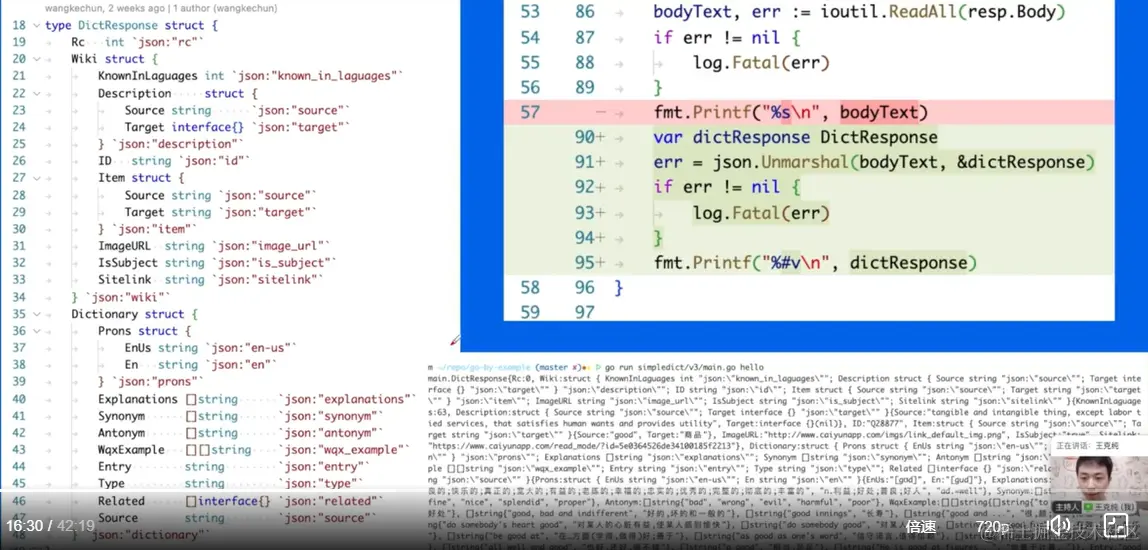
Task: Select the Explanations field name
Action: tap(138, 399)
